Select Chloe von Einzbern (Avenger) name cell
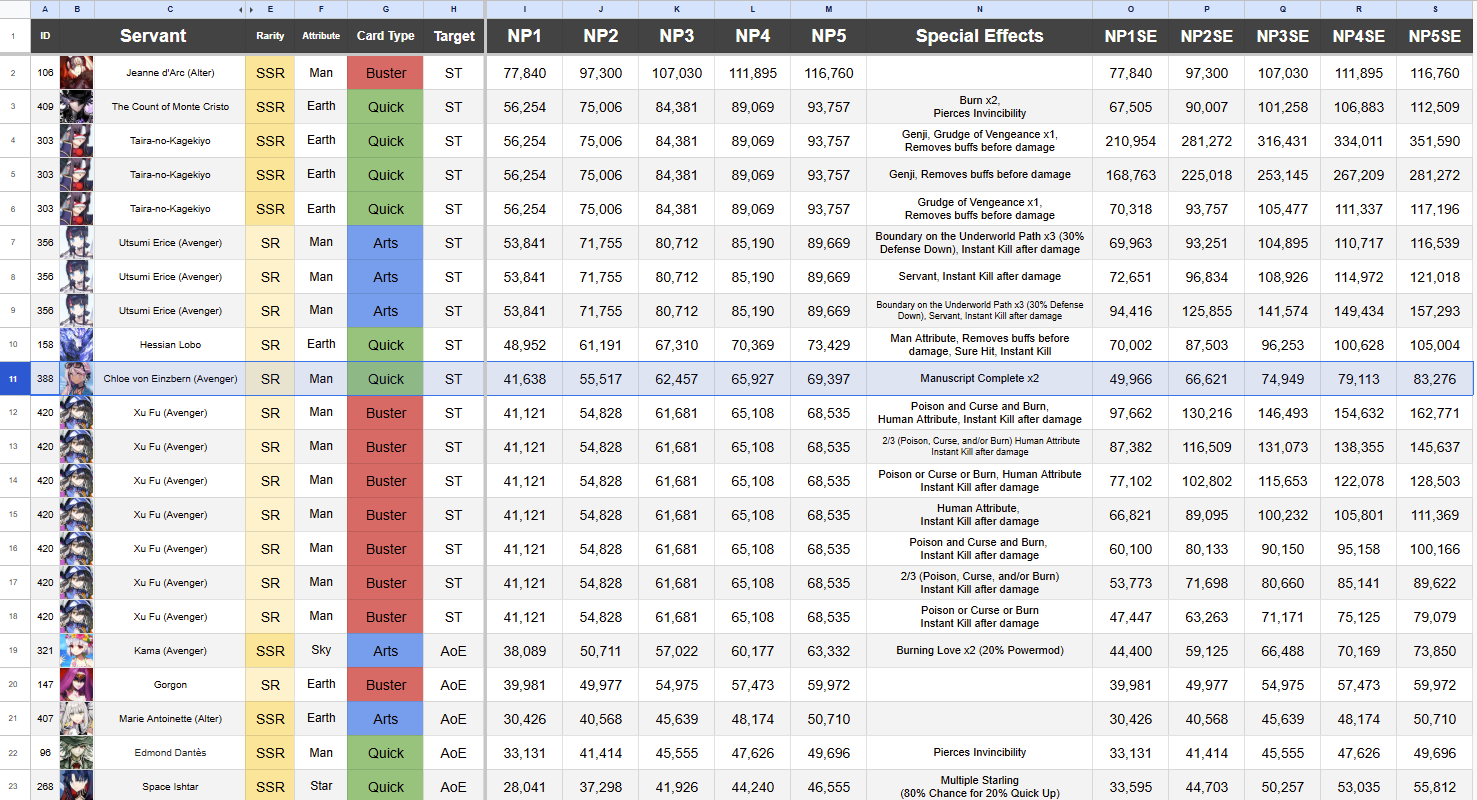This screenshot has width=1477, height=800. pos(170,379)
